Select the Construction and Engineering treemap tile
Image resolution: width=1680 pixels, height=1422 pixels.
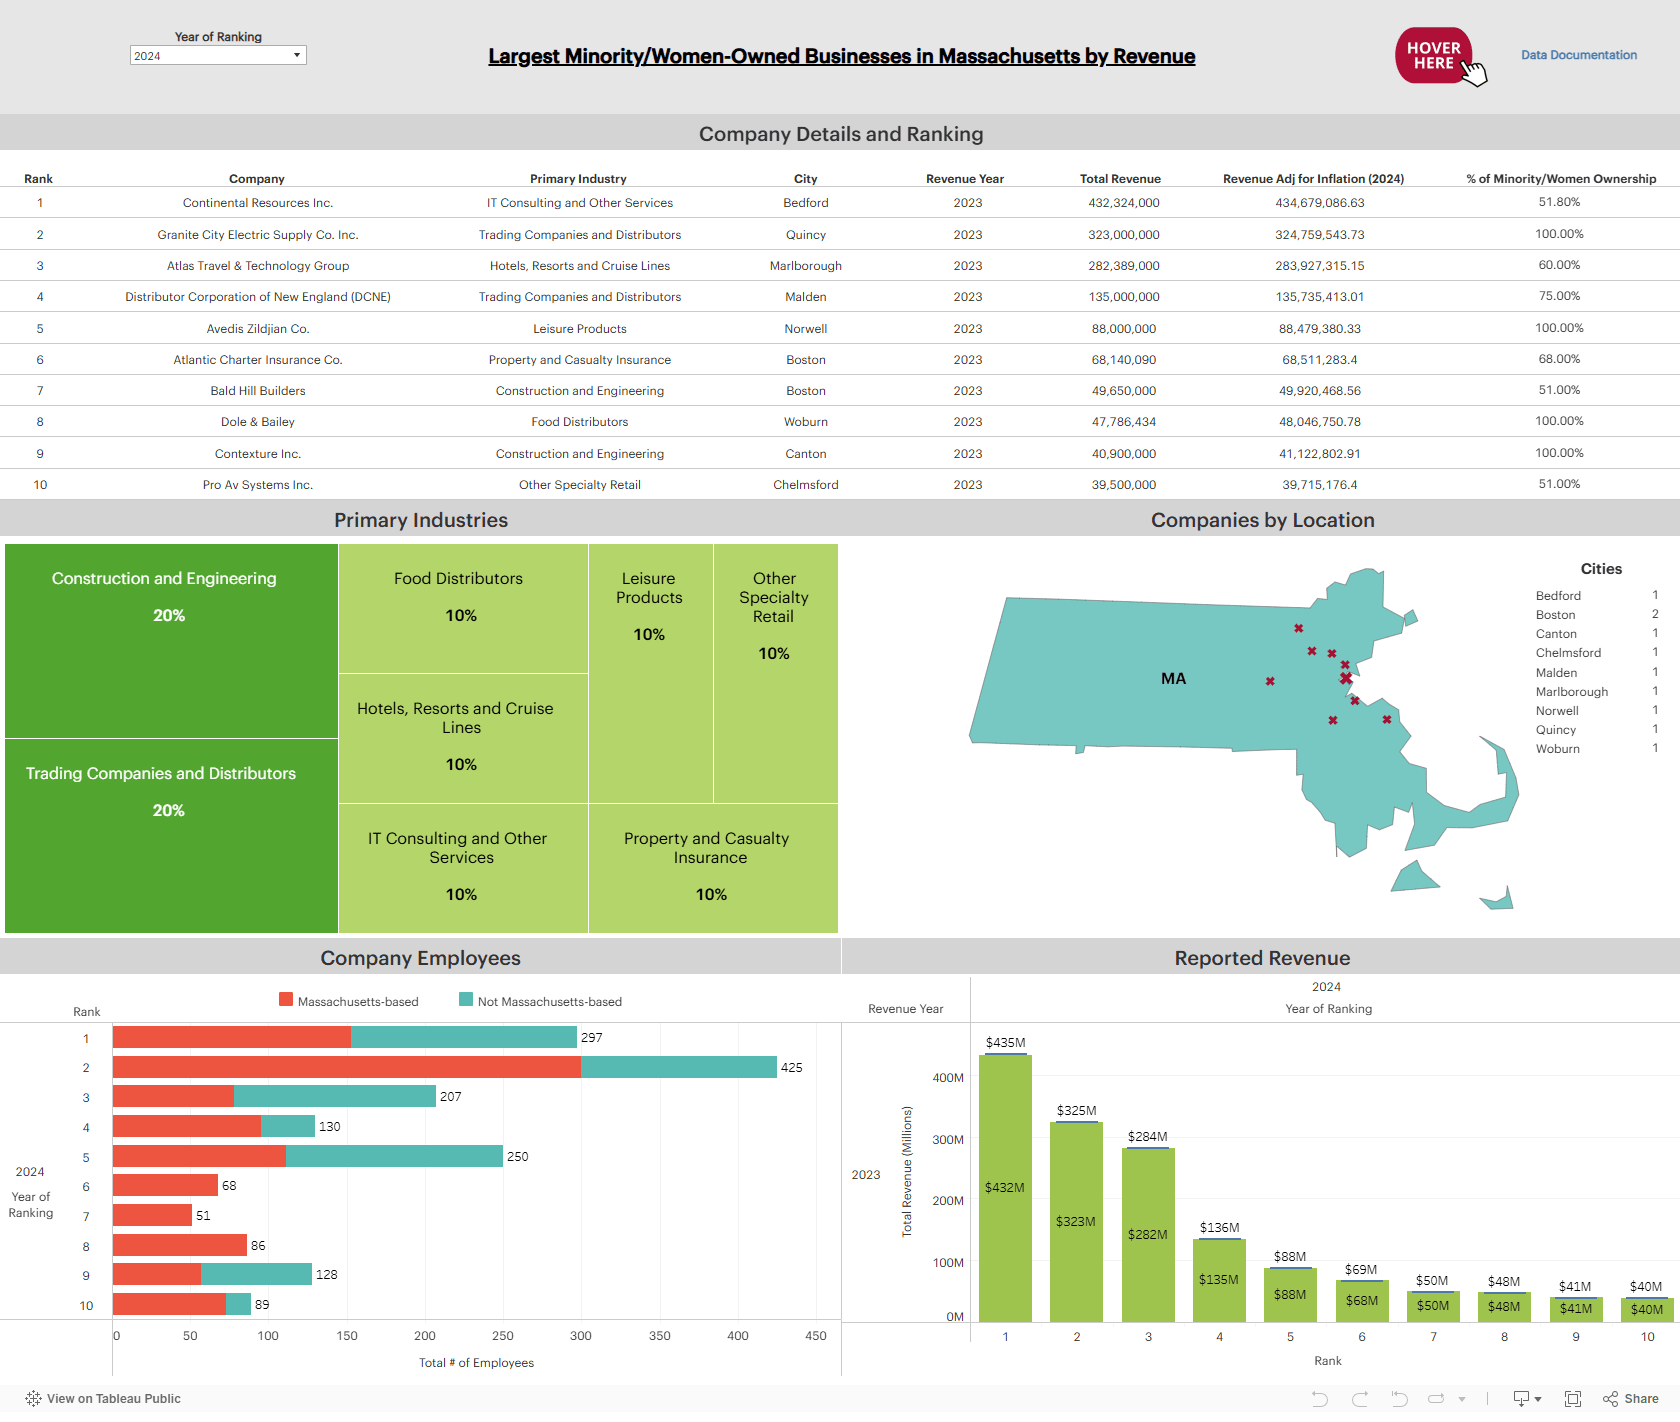(171, 641)
